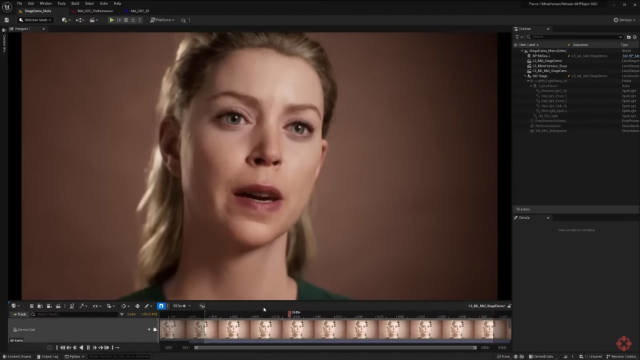
Task: Open the Tools menu
Action: click(x=62, y=3)
